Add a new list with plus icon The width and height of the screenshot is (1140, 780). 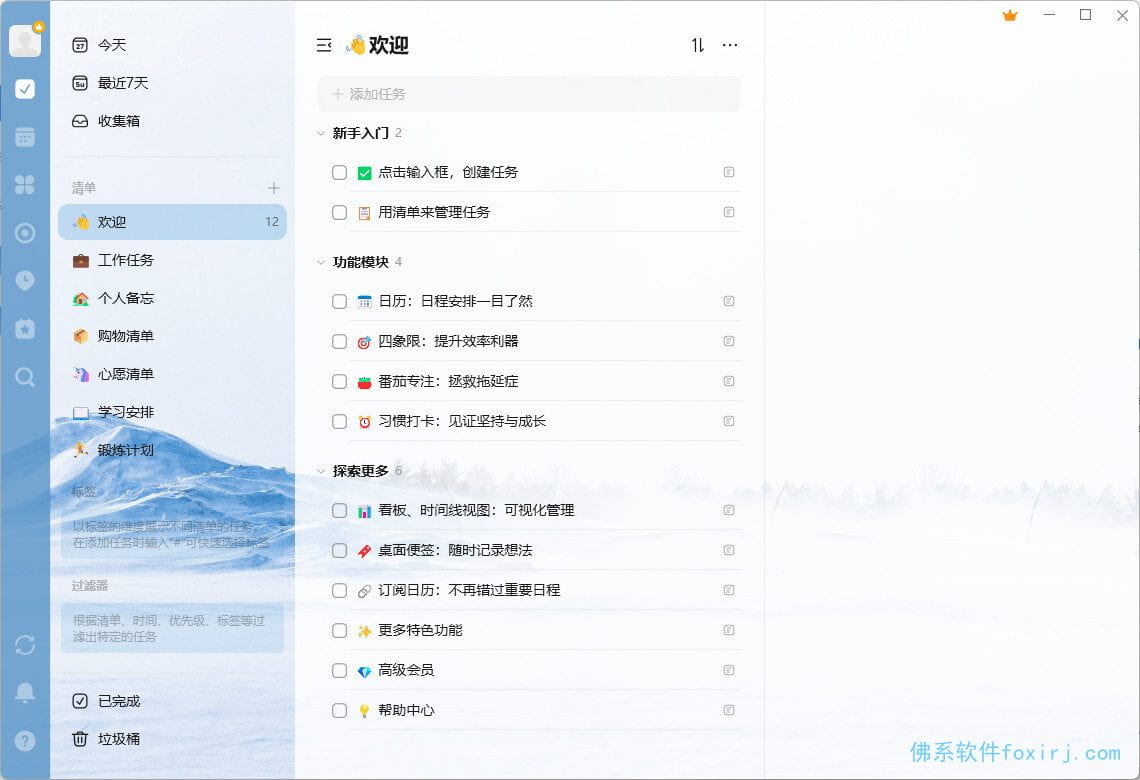[x=273, y=188]
